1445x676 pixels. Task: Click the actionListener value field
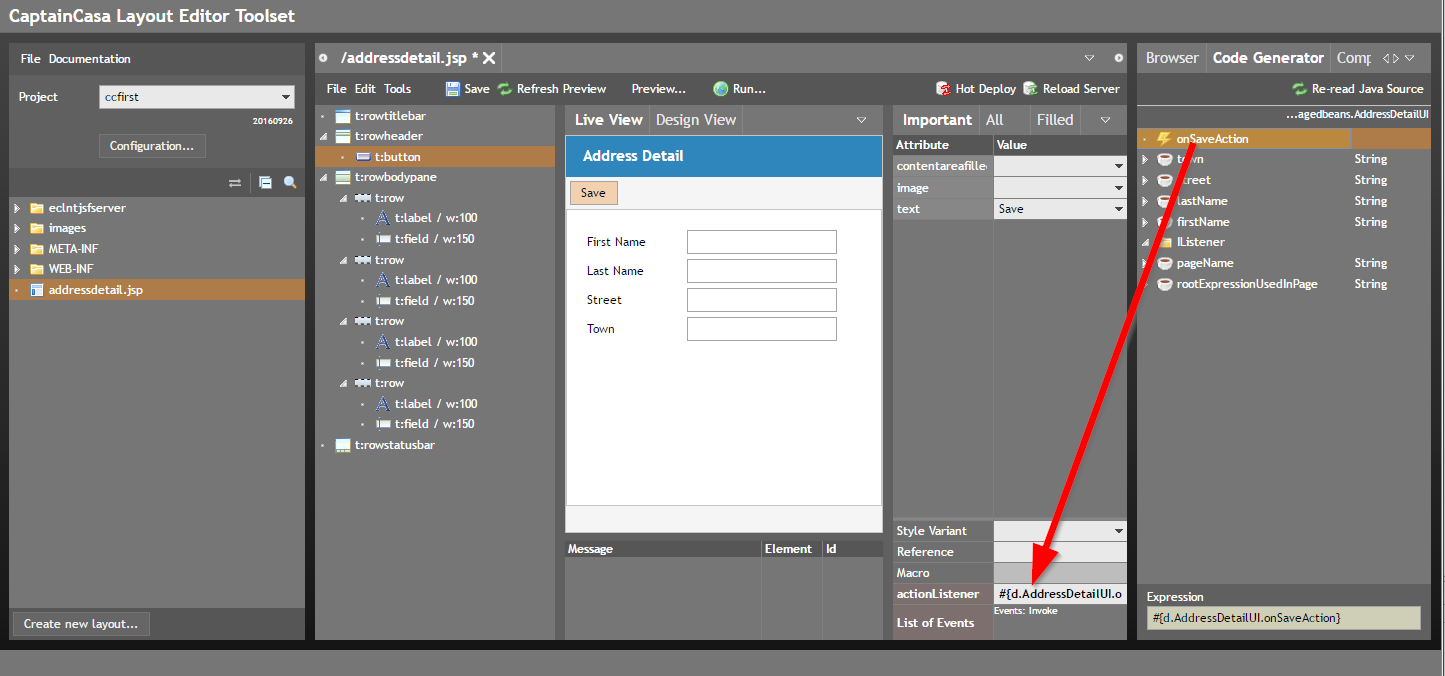[1060, 594]
